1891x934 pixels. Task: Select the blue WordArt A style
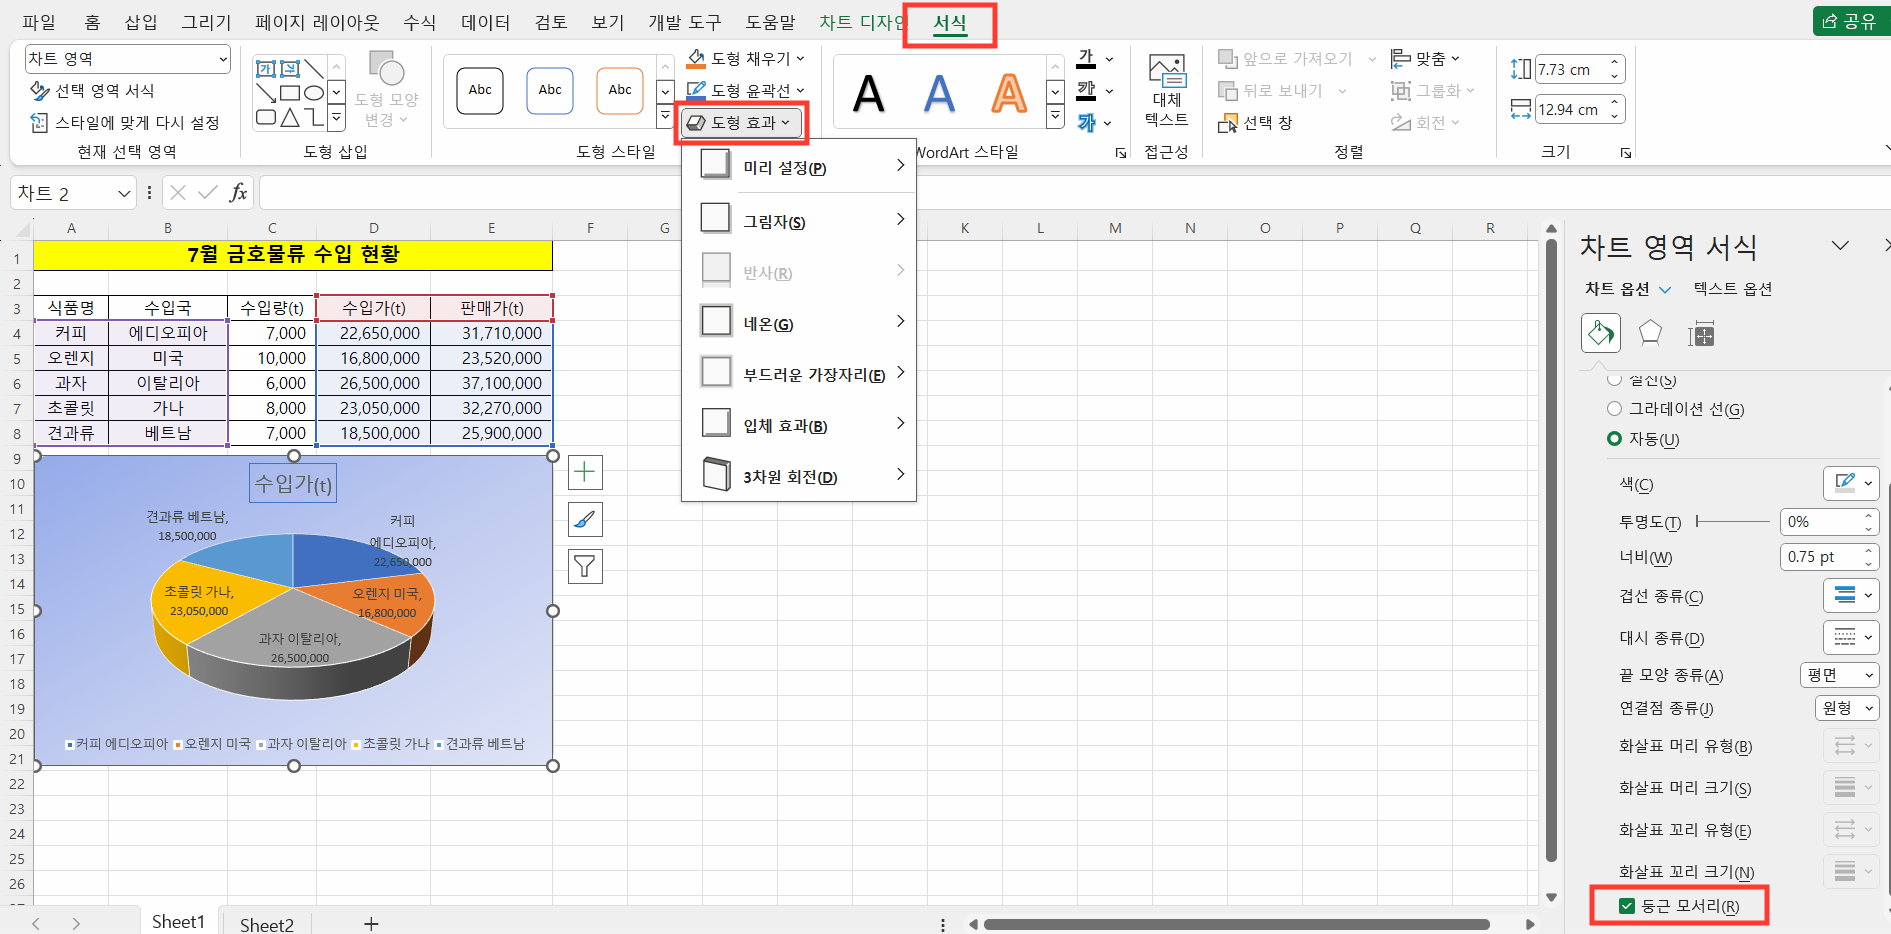[x=939, y=94]
